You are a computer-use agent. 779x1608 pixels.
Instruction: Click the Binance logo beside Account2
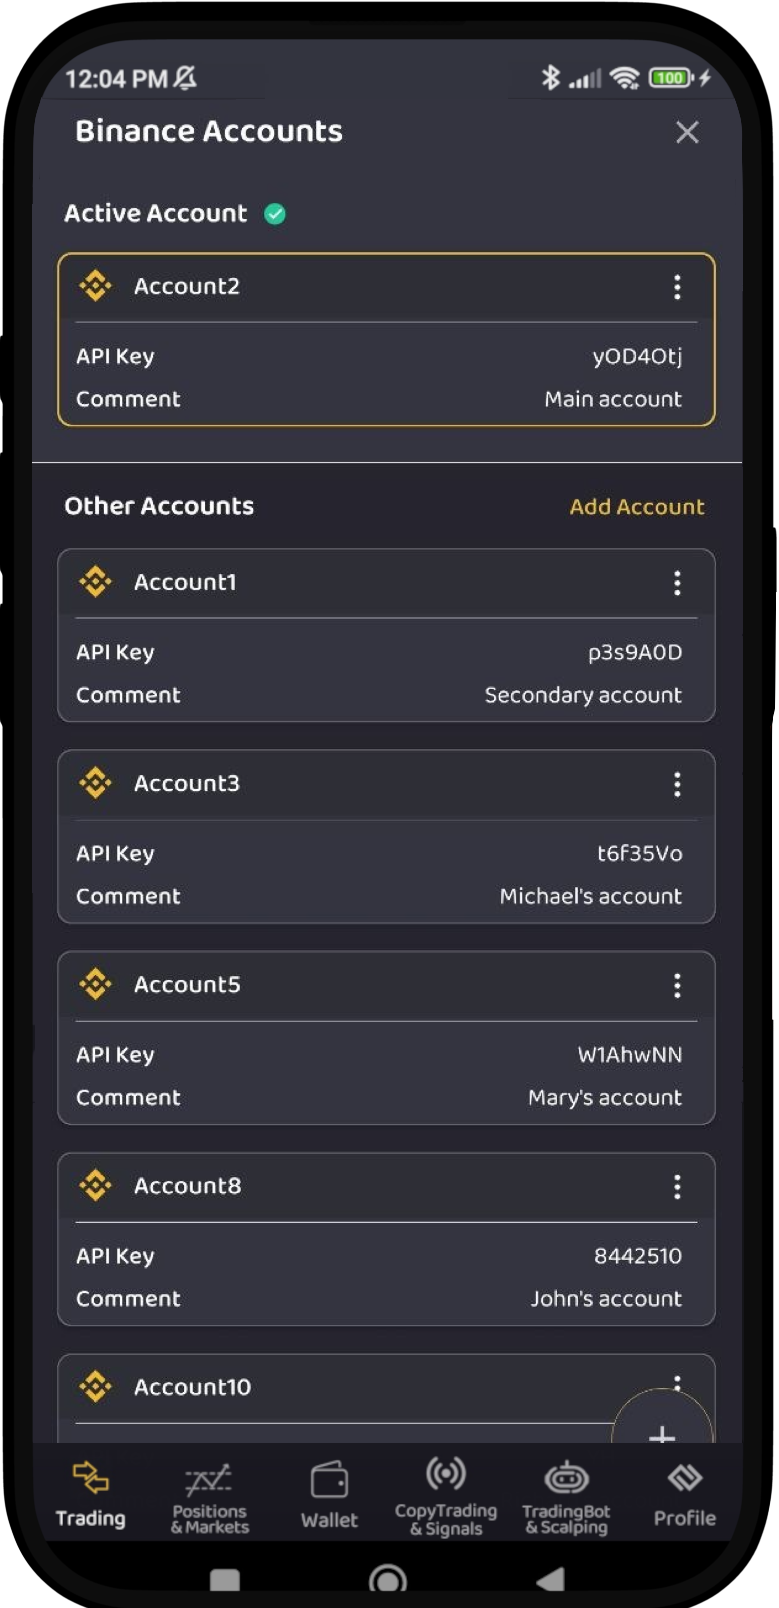(x=95, y=285)
